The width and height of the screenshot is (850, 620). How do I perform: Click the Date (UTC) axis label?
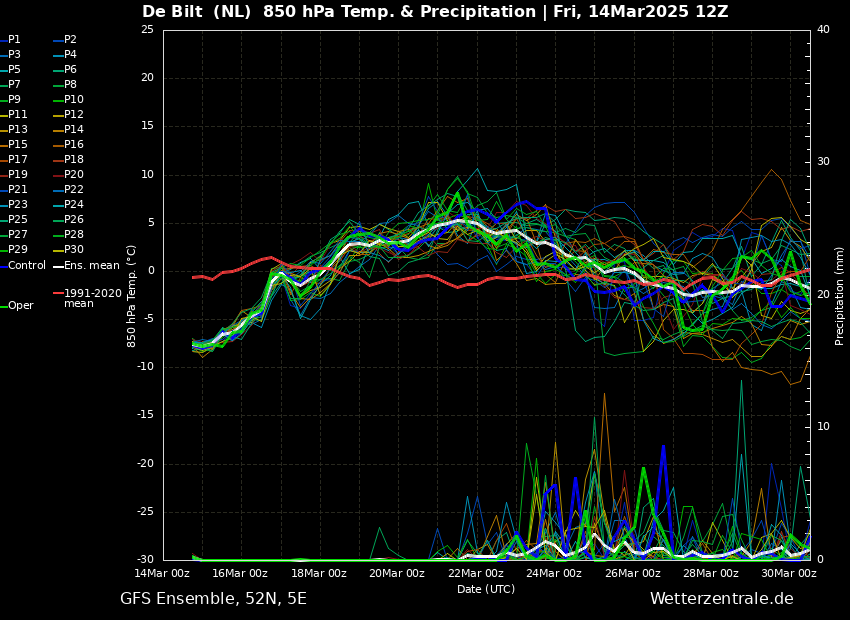coord(486,589)
